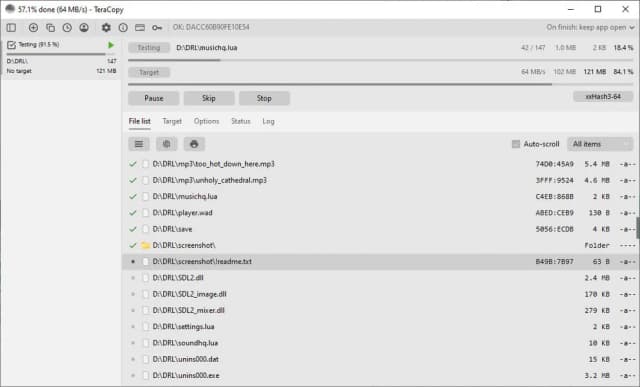This screenshot has width=640, height=387.
Task: Select the D:\DRL\SDL2_image.dll row
Action: tap(381, 294)
